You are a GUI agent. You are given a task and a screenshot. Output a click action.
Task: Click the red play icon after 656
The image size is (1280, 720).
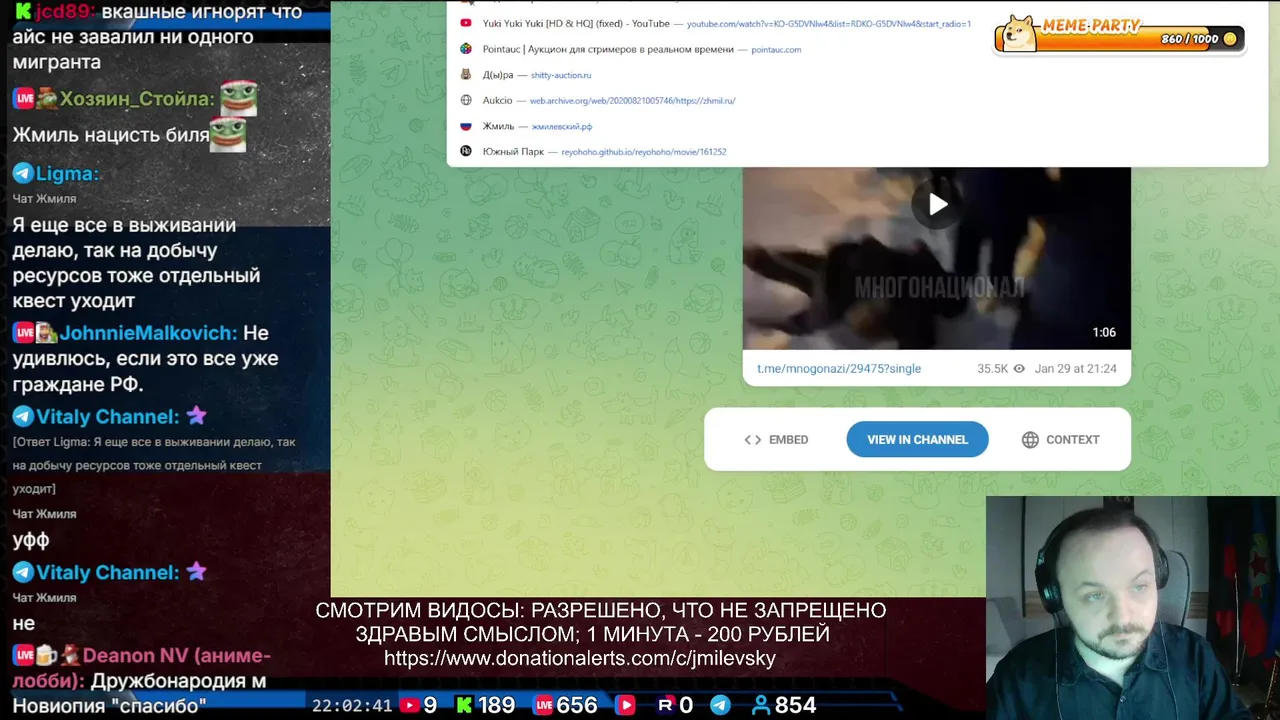[x=626, y=705]
